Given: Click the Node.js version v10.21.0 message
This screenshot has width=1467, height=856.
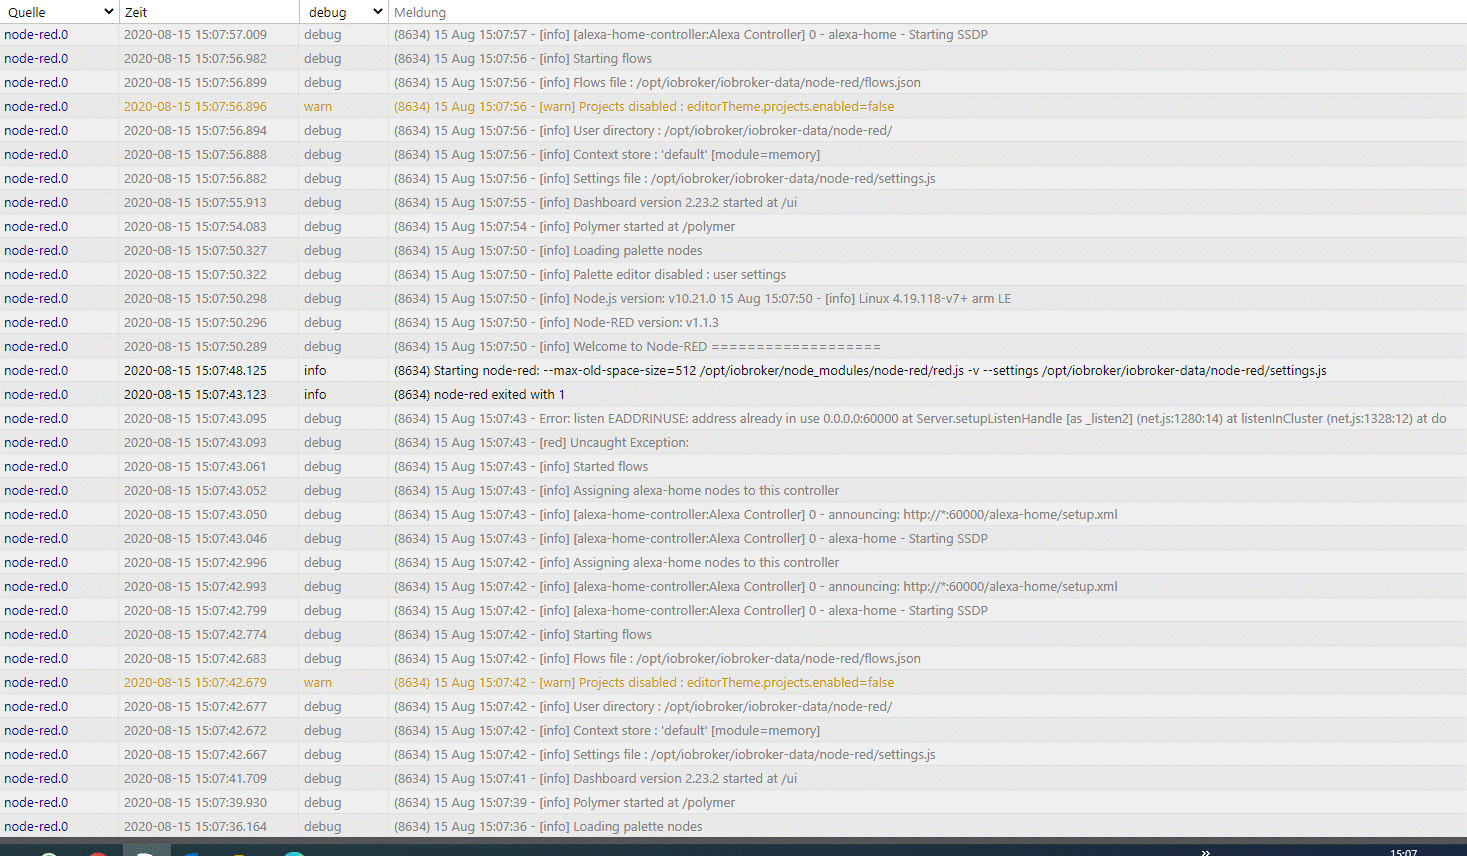Looking at the screenshot, I should (x=702, y=299).
